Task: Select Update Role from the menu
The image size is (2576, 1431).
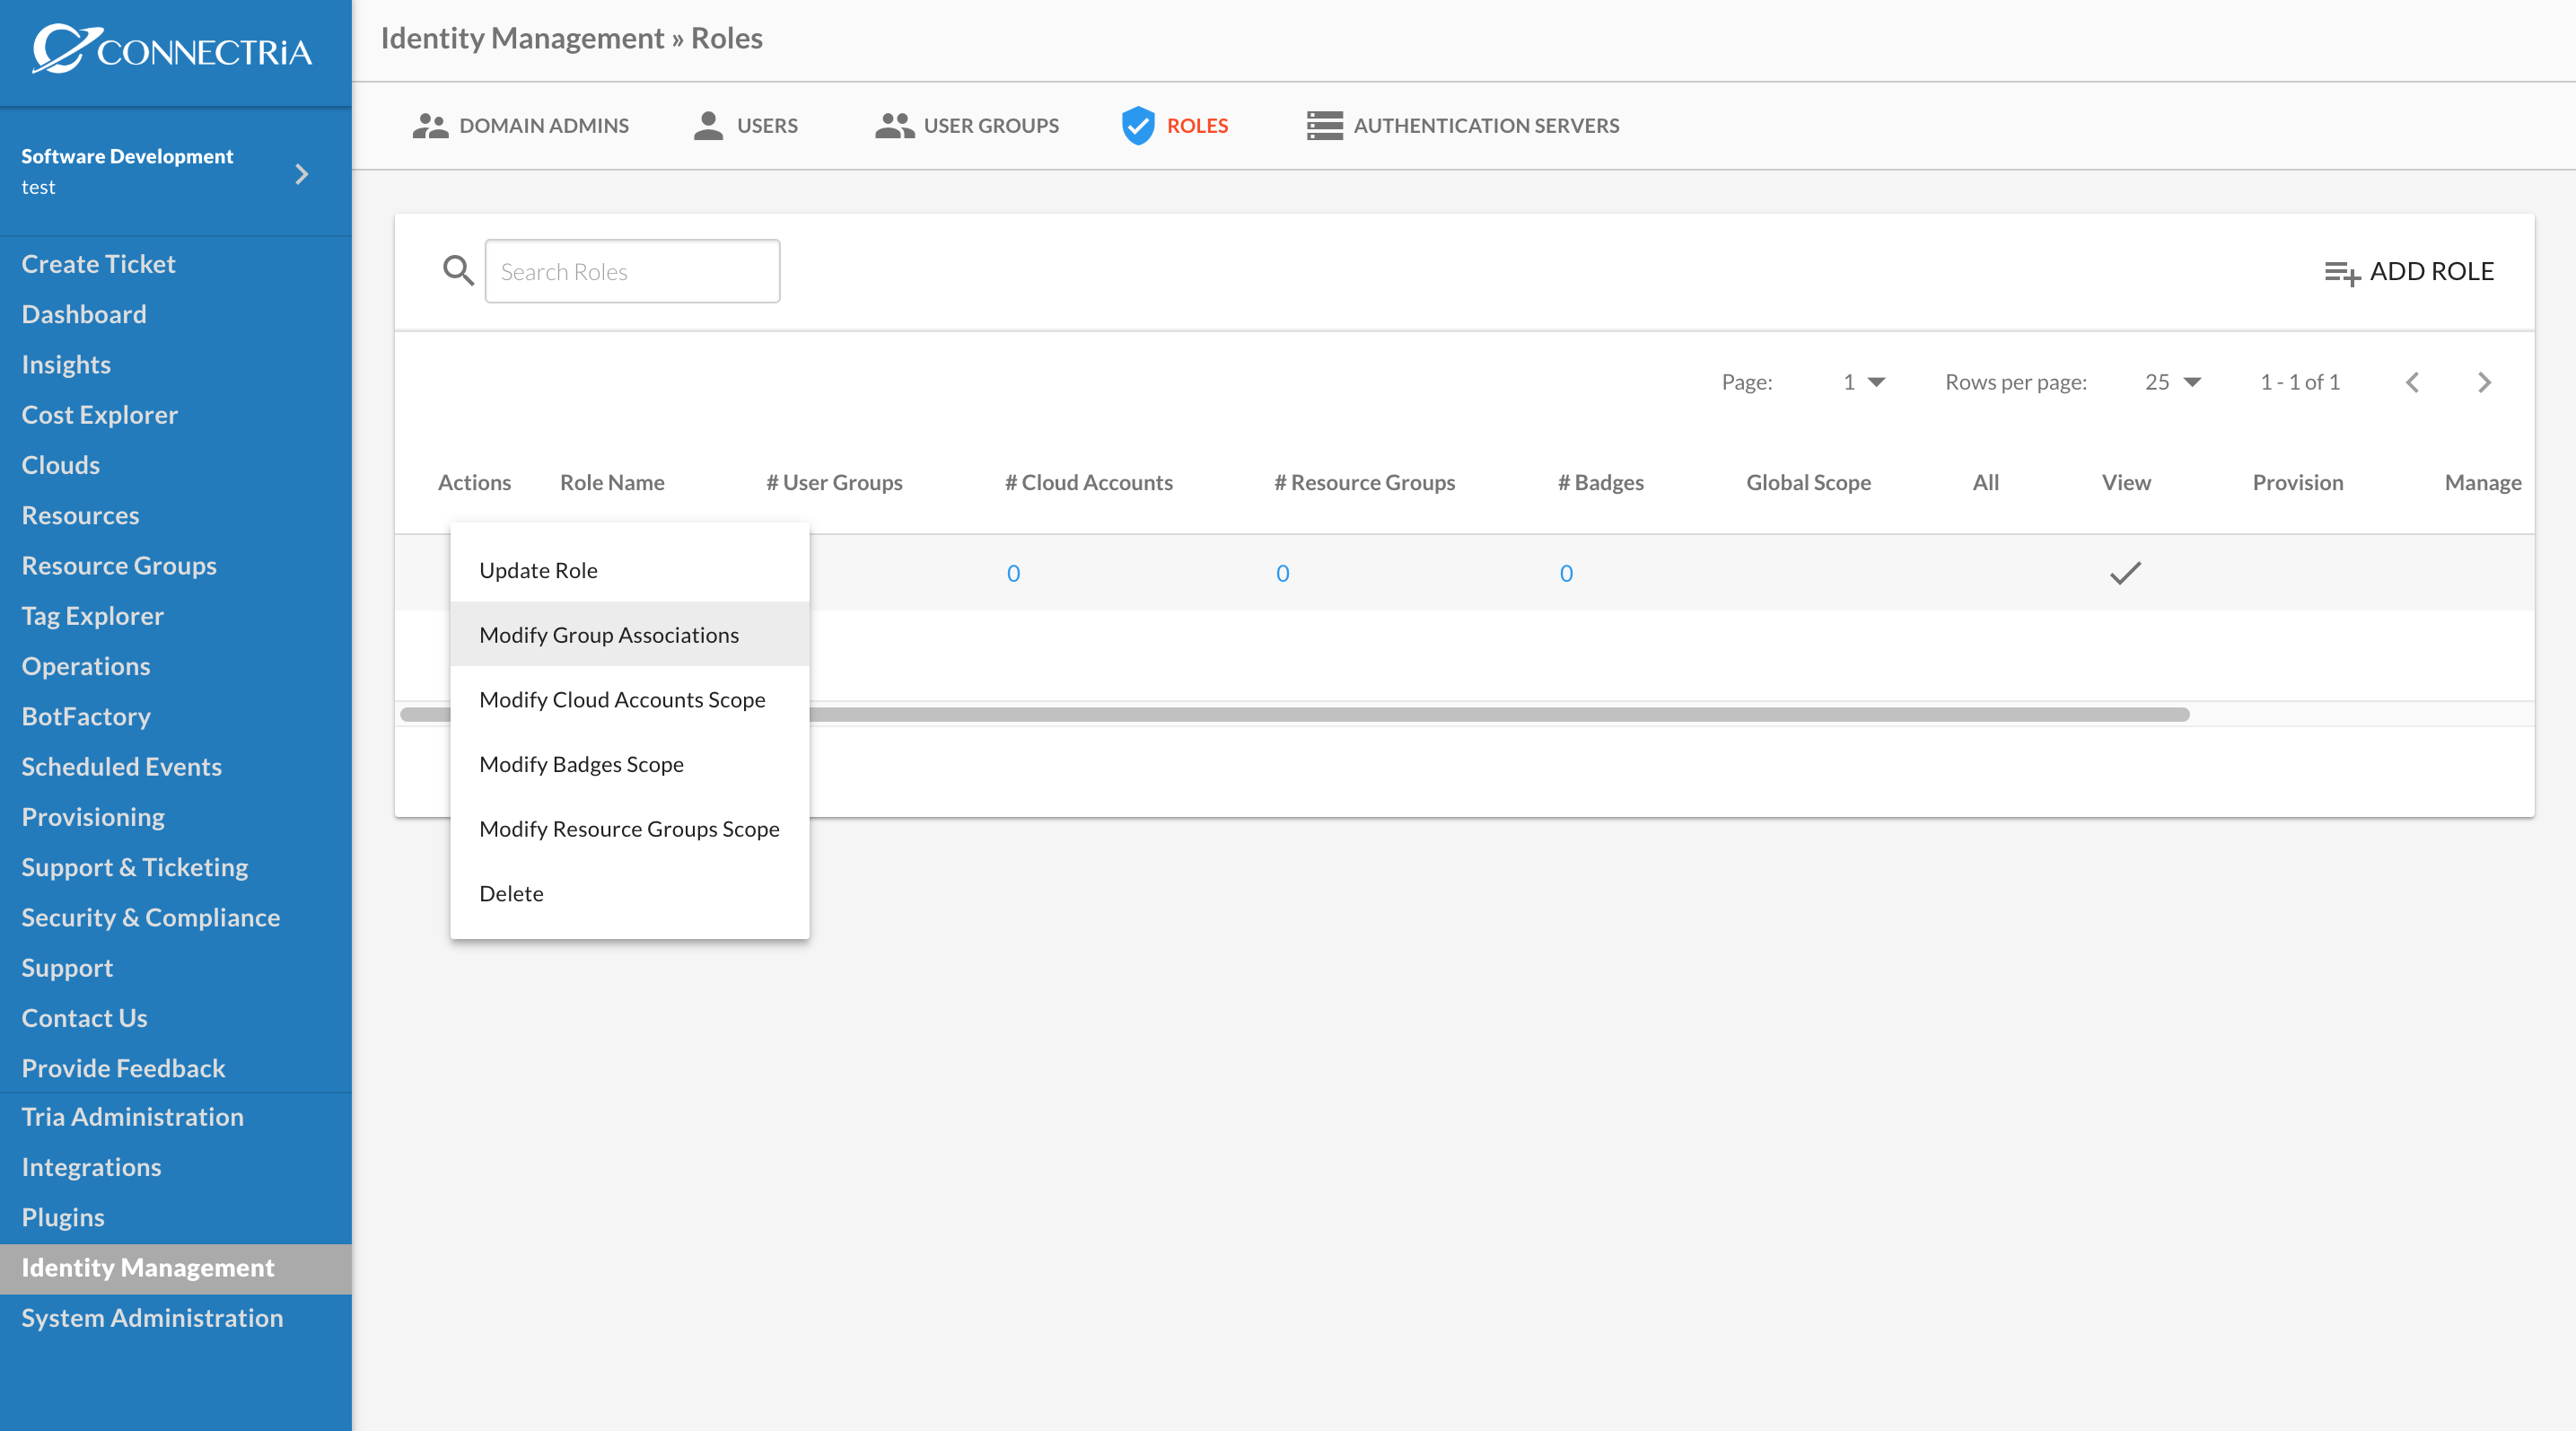Action: [629, 570]
